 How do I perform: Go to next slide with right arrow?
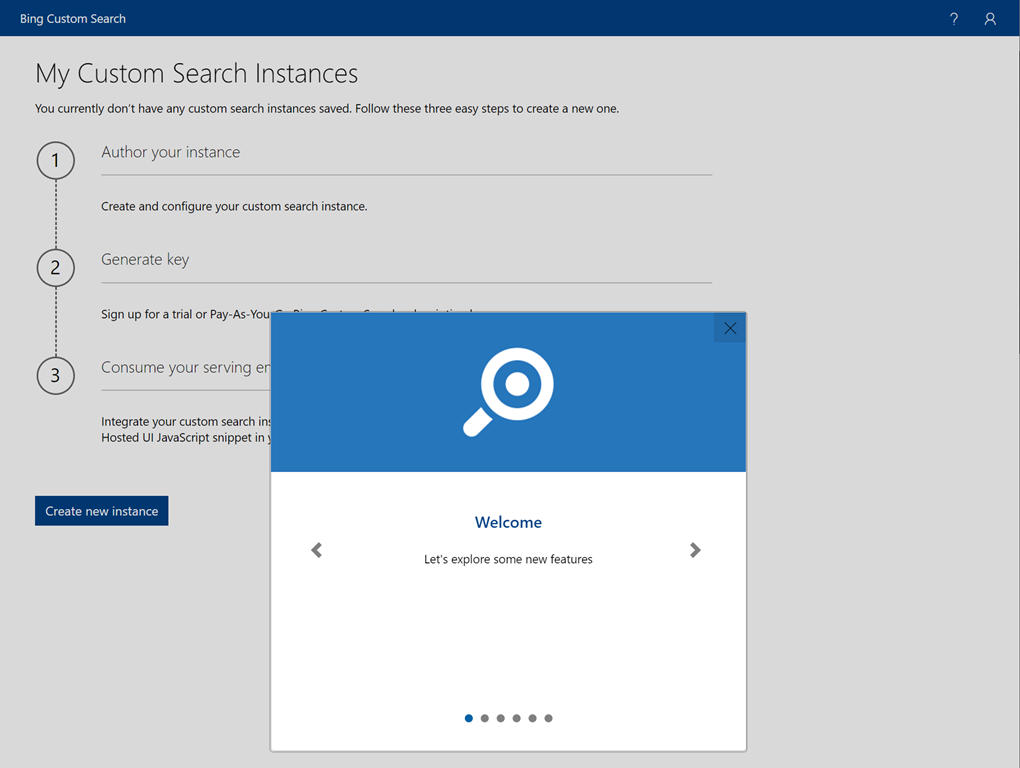click(x=695, y=550)
